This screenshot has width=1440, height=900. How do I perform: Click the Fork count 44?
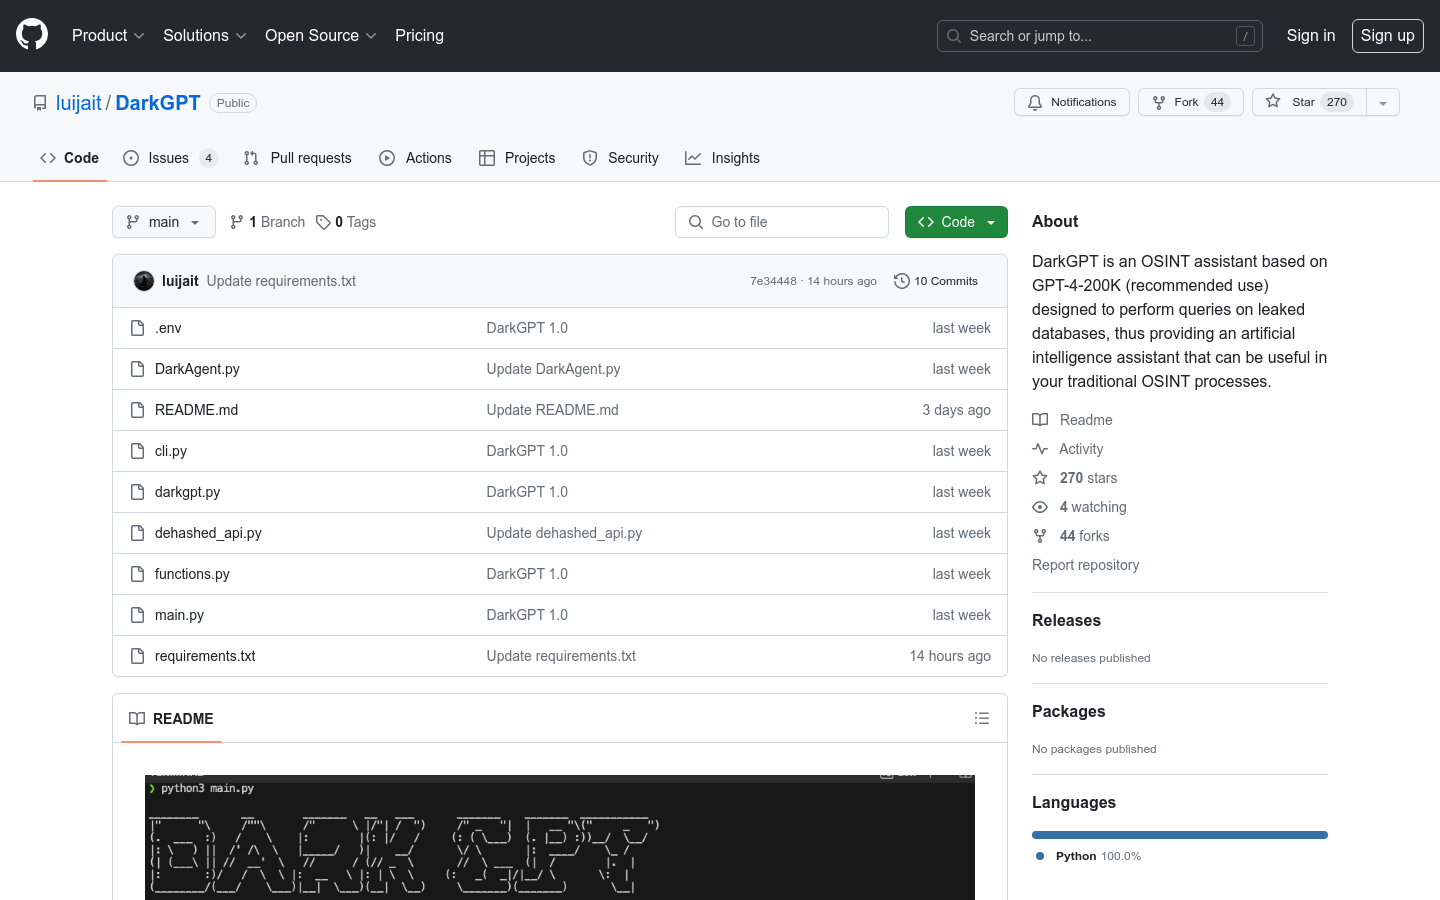1217,102
